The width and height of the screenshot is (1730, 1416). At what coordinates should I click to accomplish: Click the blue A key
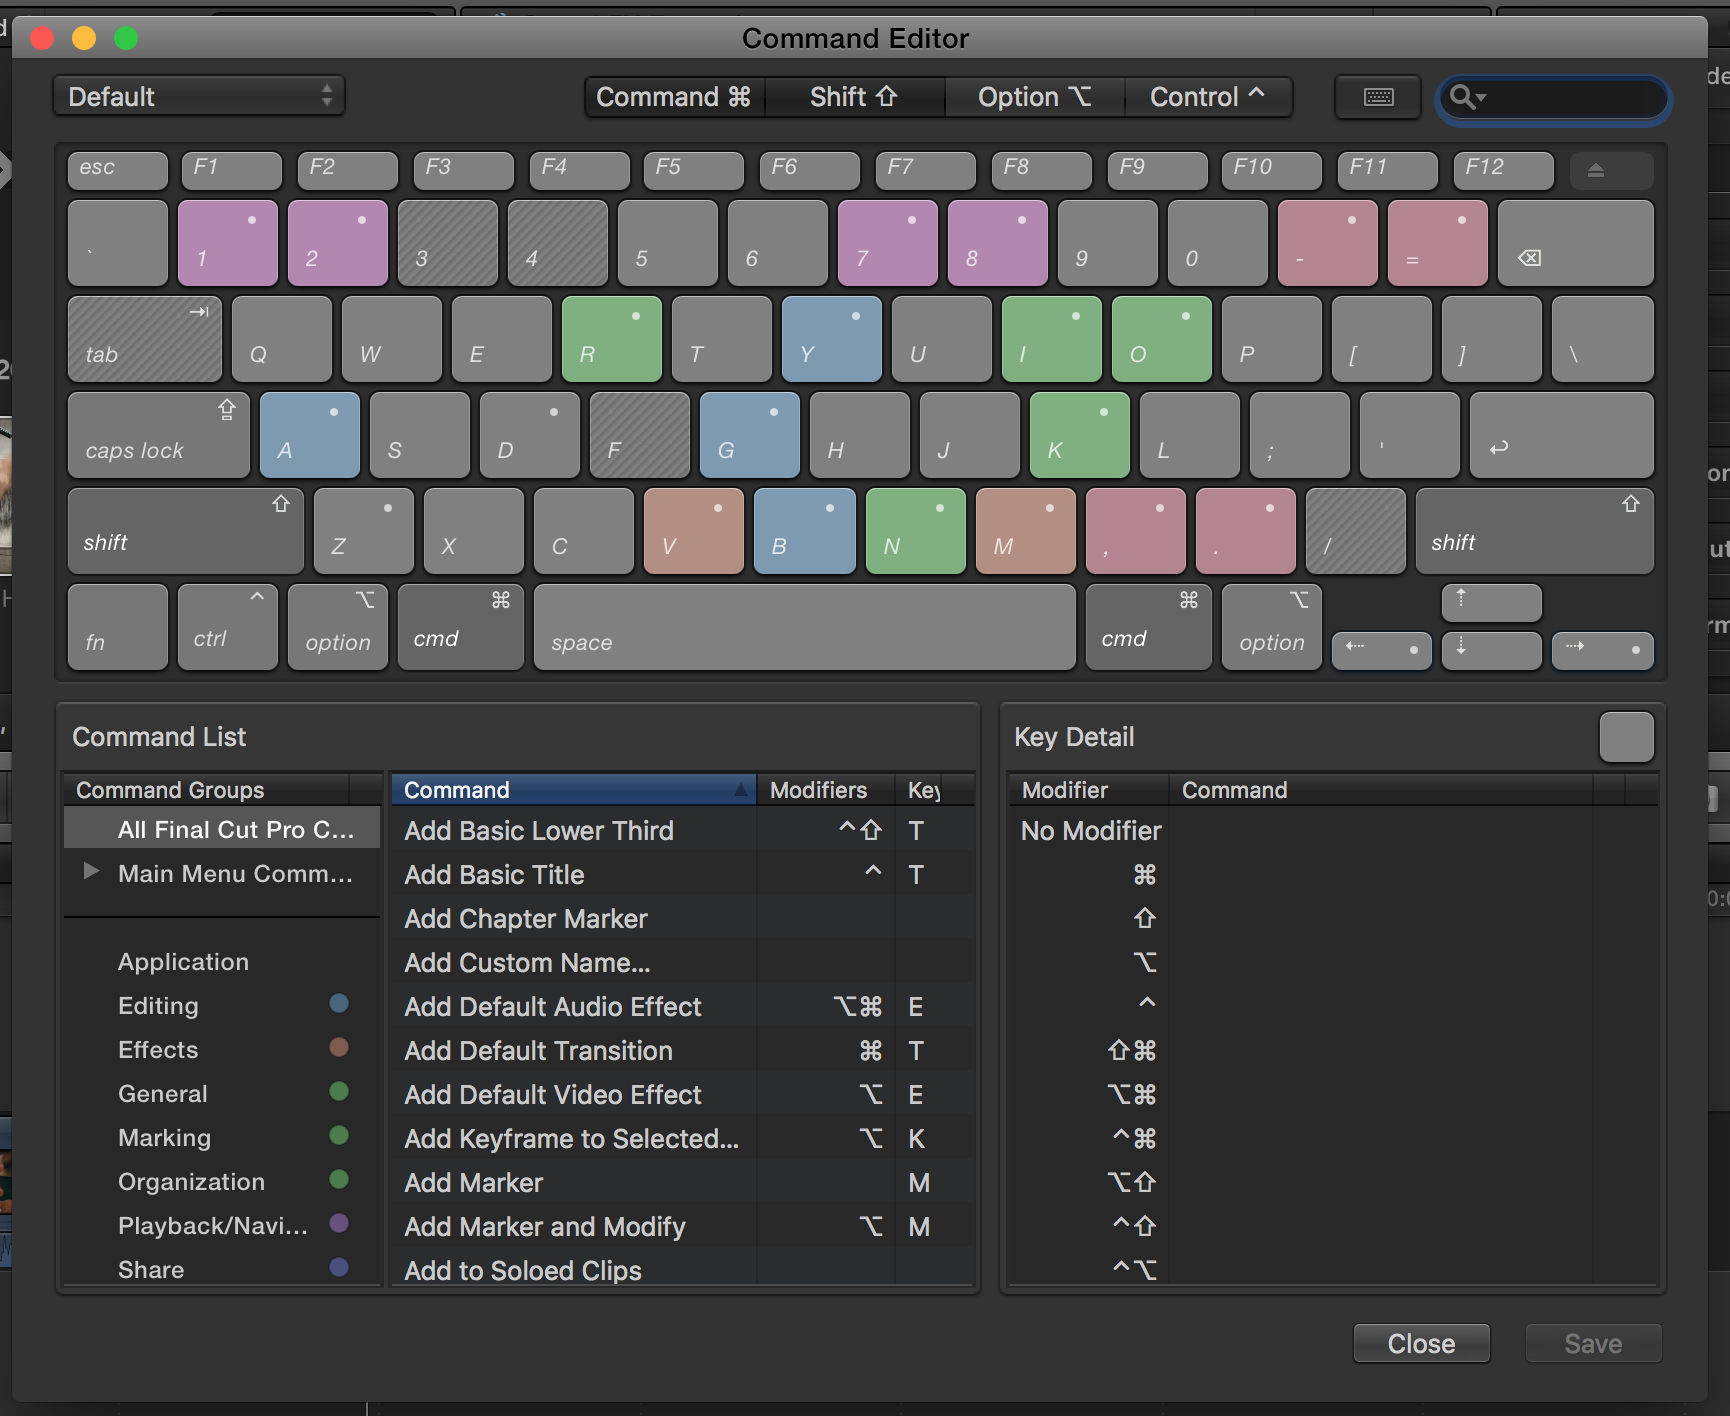tap(309, 435)
